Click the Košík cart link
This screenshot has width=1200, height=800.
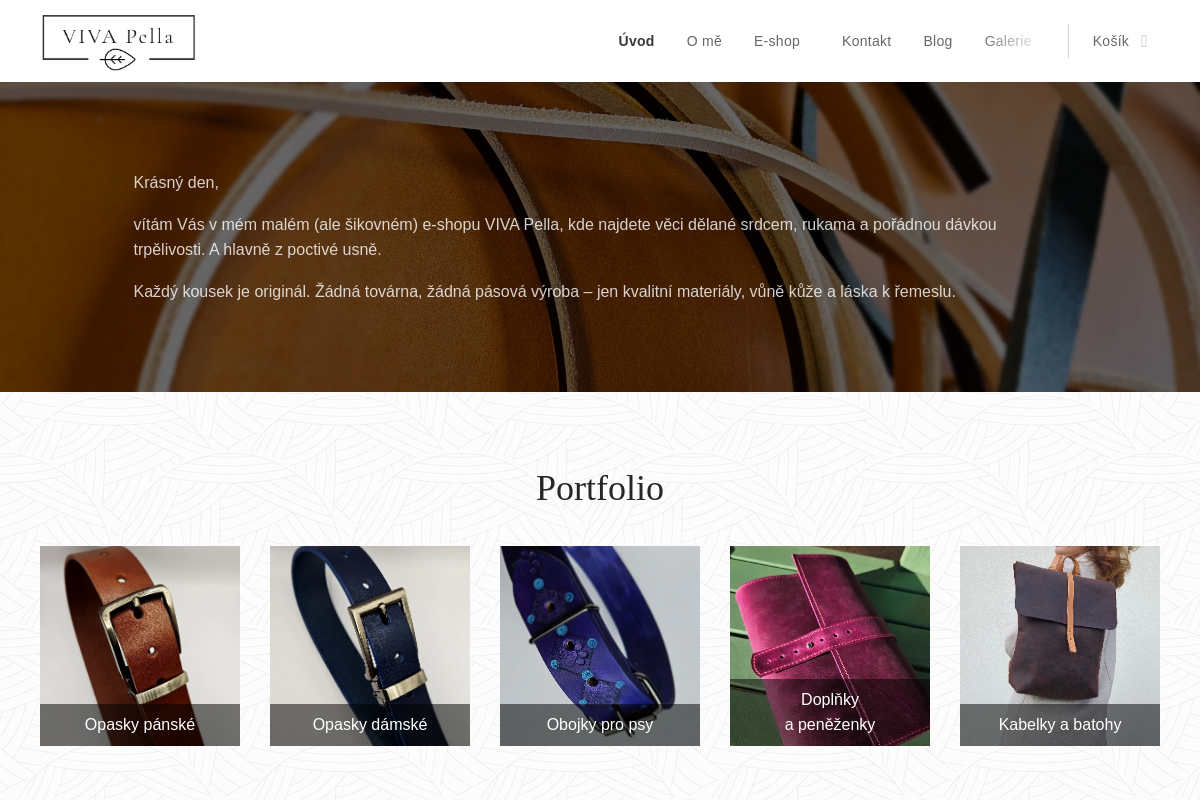pyautogui.click(x=1111, y=41)
